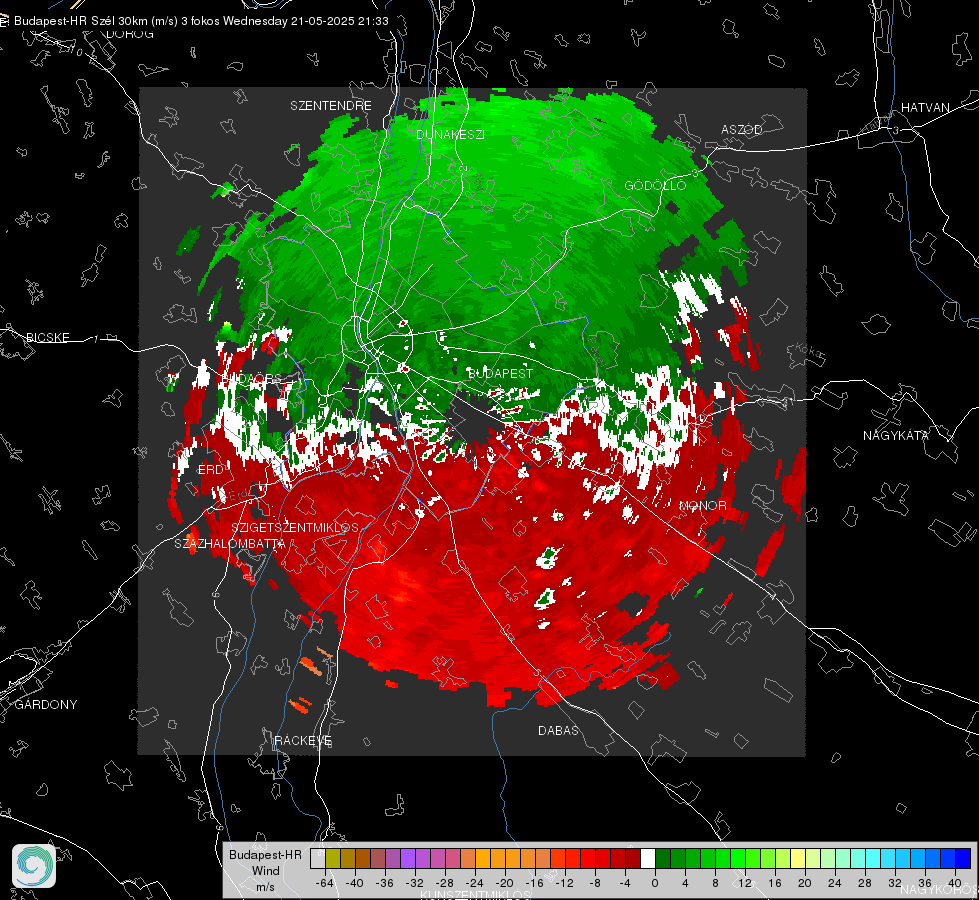Click the DUNAKESZI city label

(x=450, y=134)
